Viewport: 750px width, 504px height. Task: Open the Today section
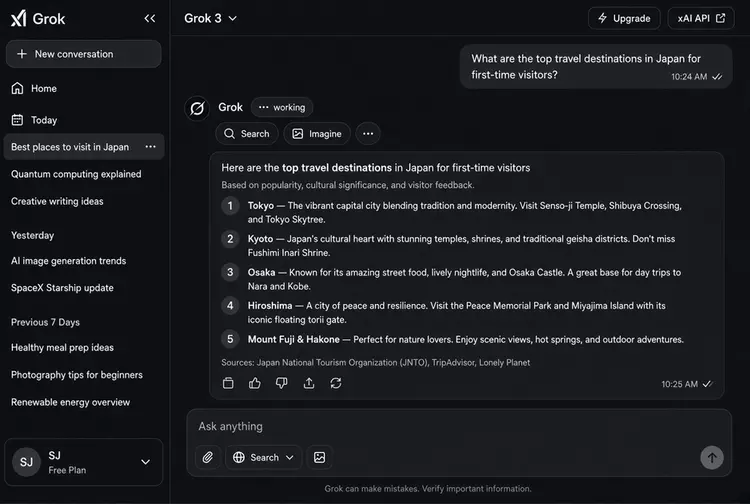(34, 120)
